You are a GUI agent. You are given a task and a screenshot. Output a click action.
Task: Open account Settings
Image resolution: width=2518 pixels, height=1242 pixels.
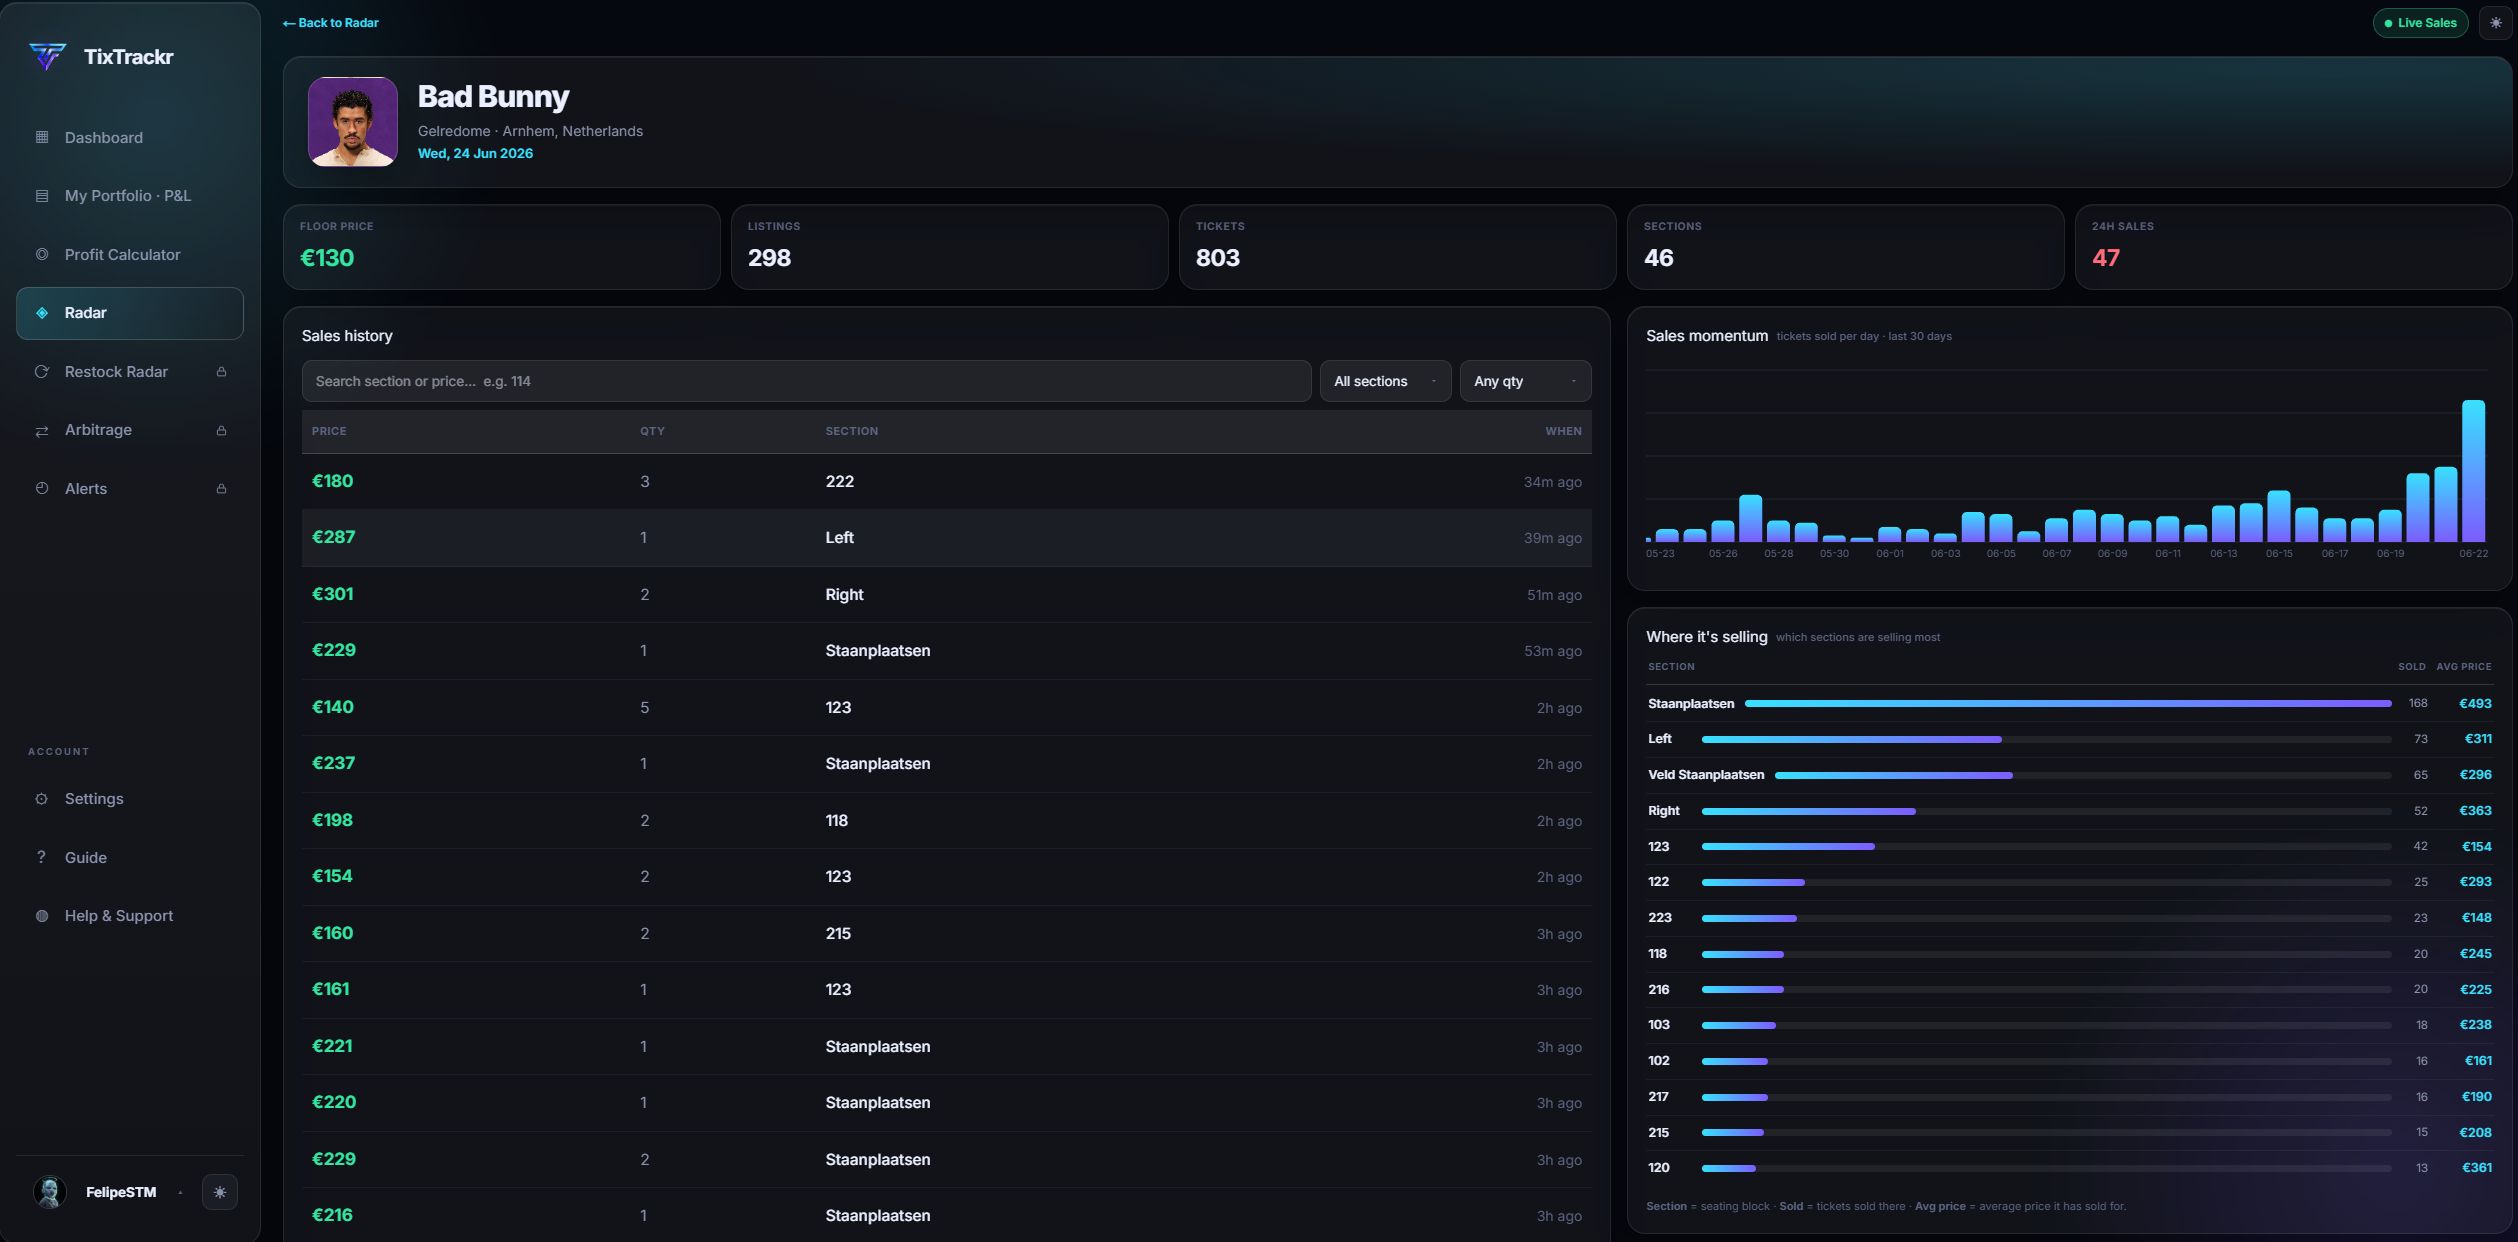130,799
